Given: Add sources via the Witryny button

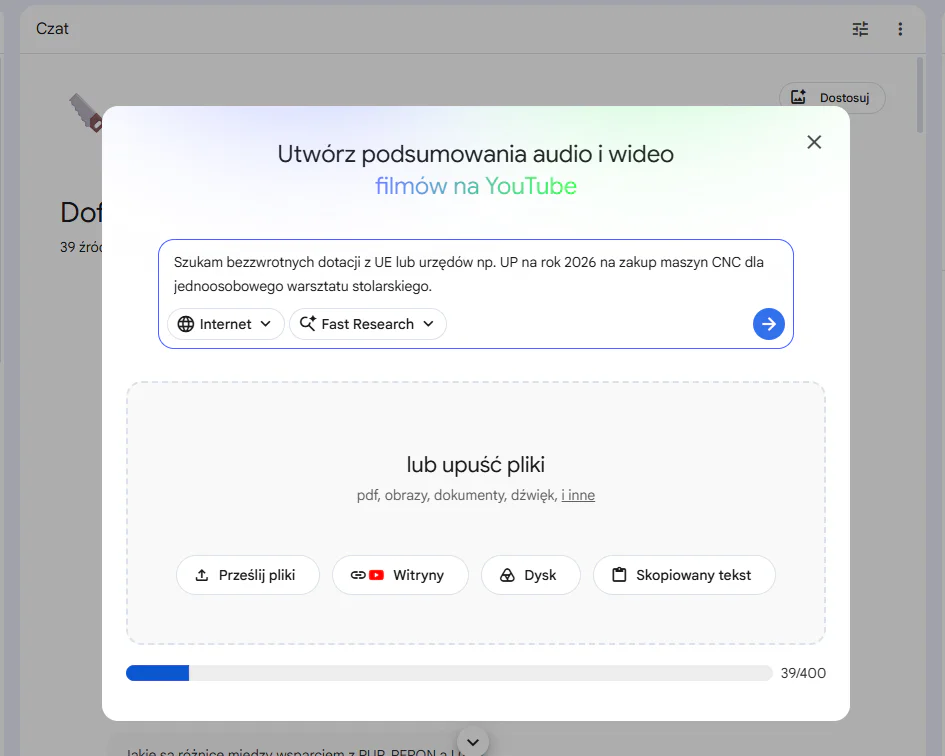Looking at the screenshot, I should coord(400,575).
